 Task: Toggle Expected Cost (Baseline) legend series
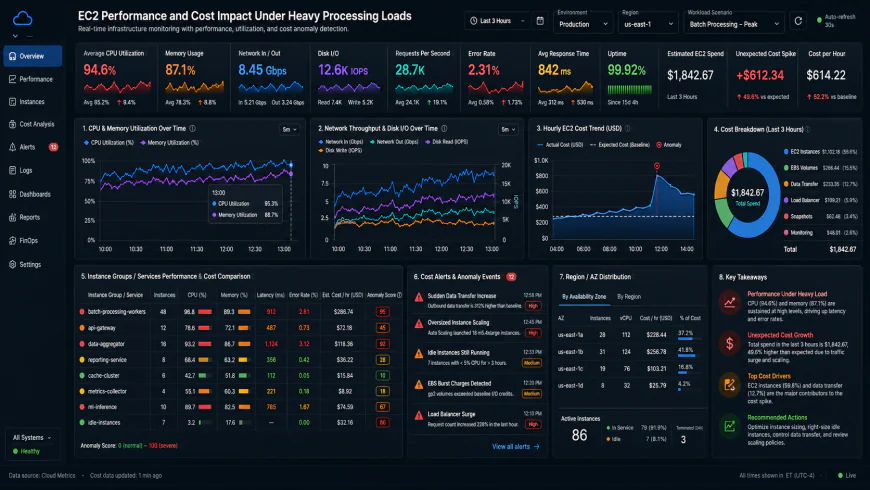619,145
